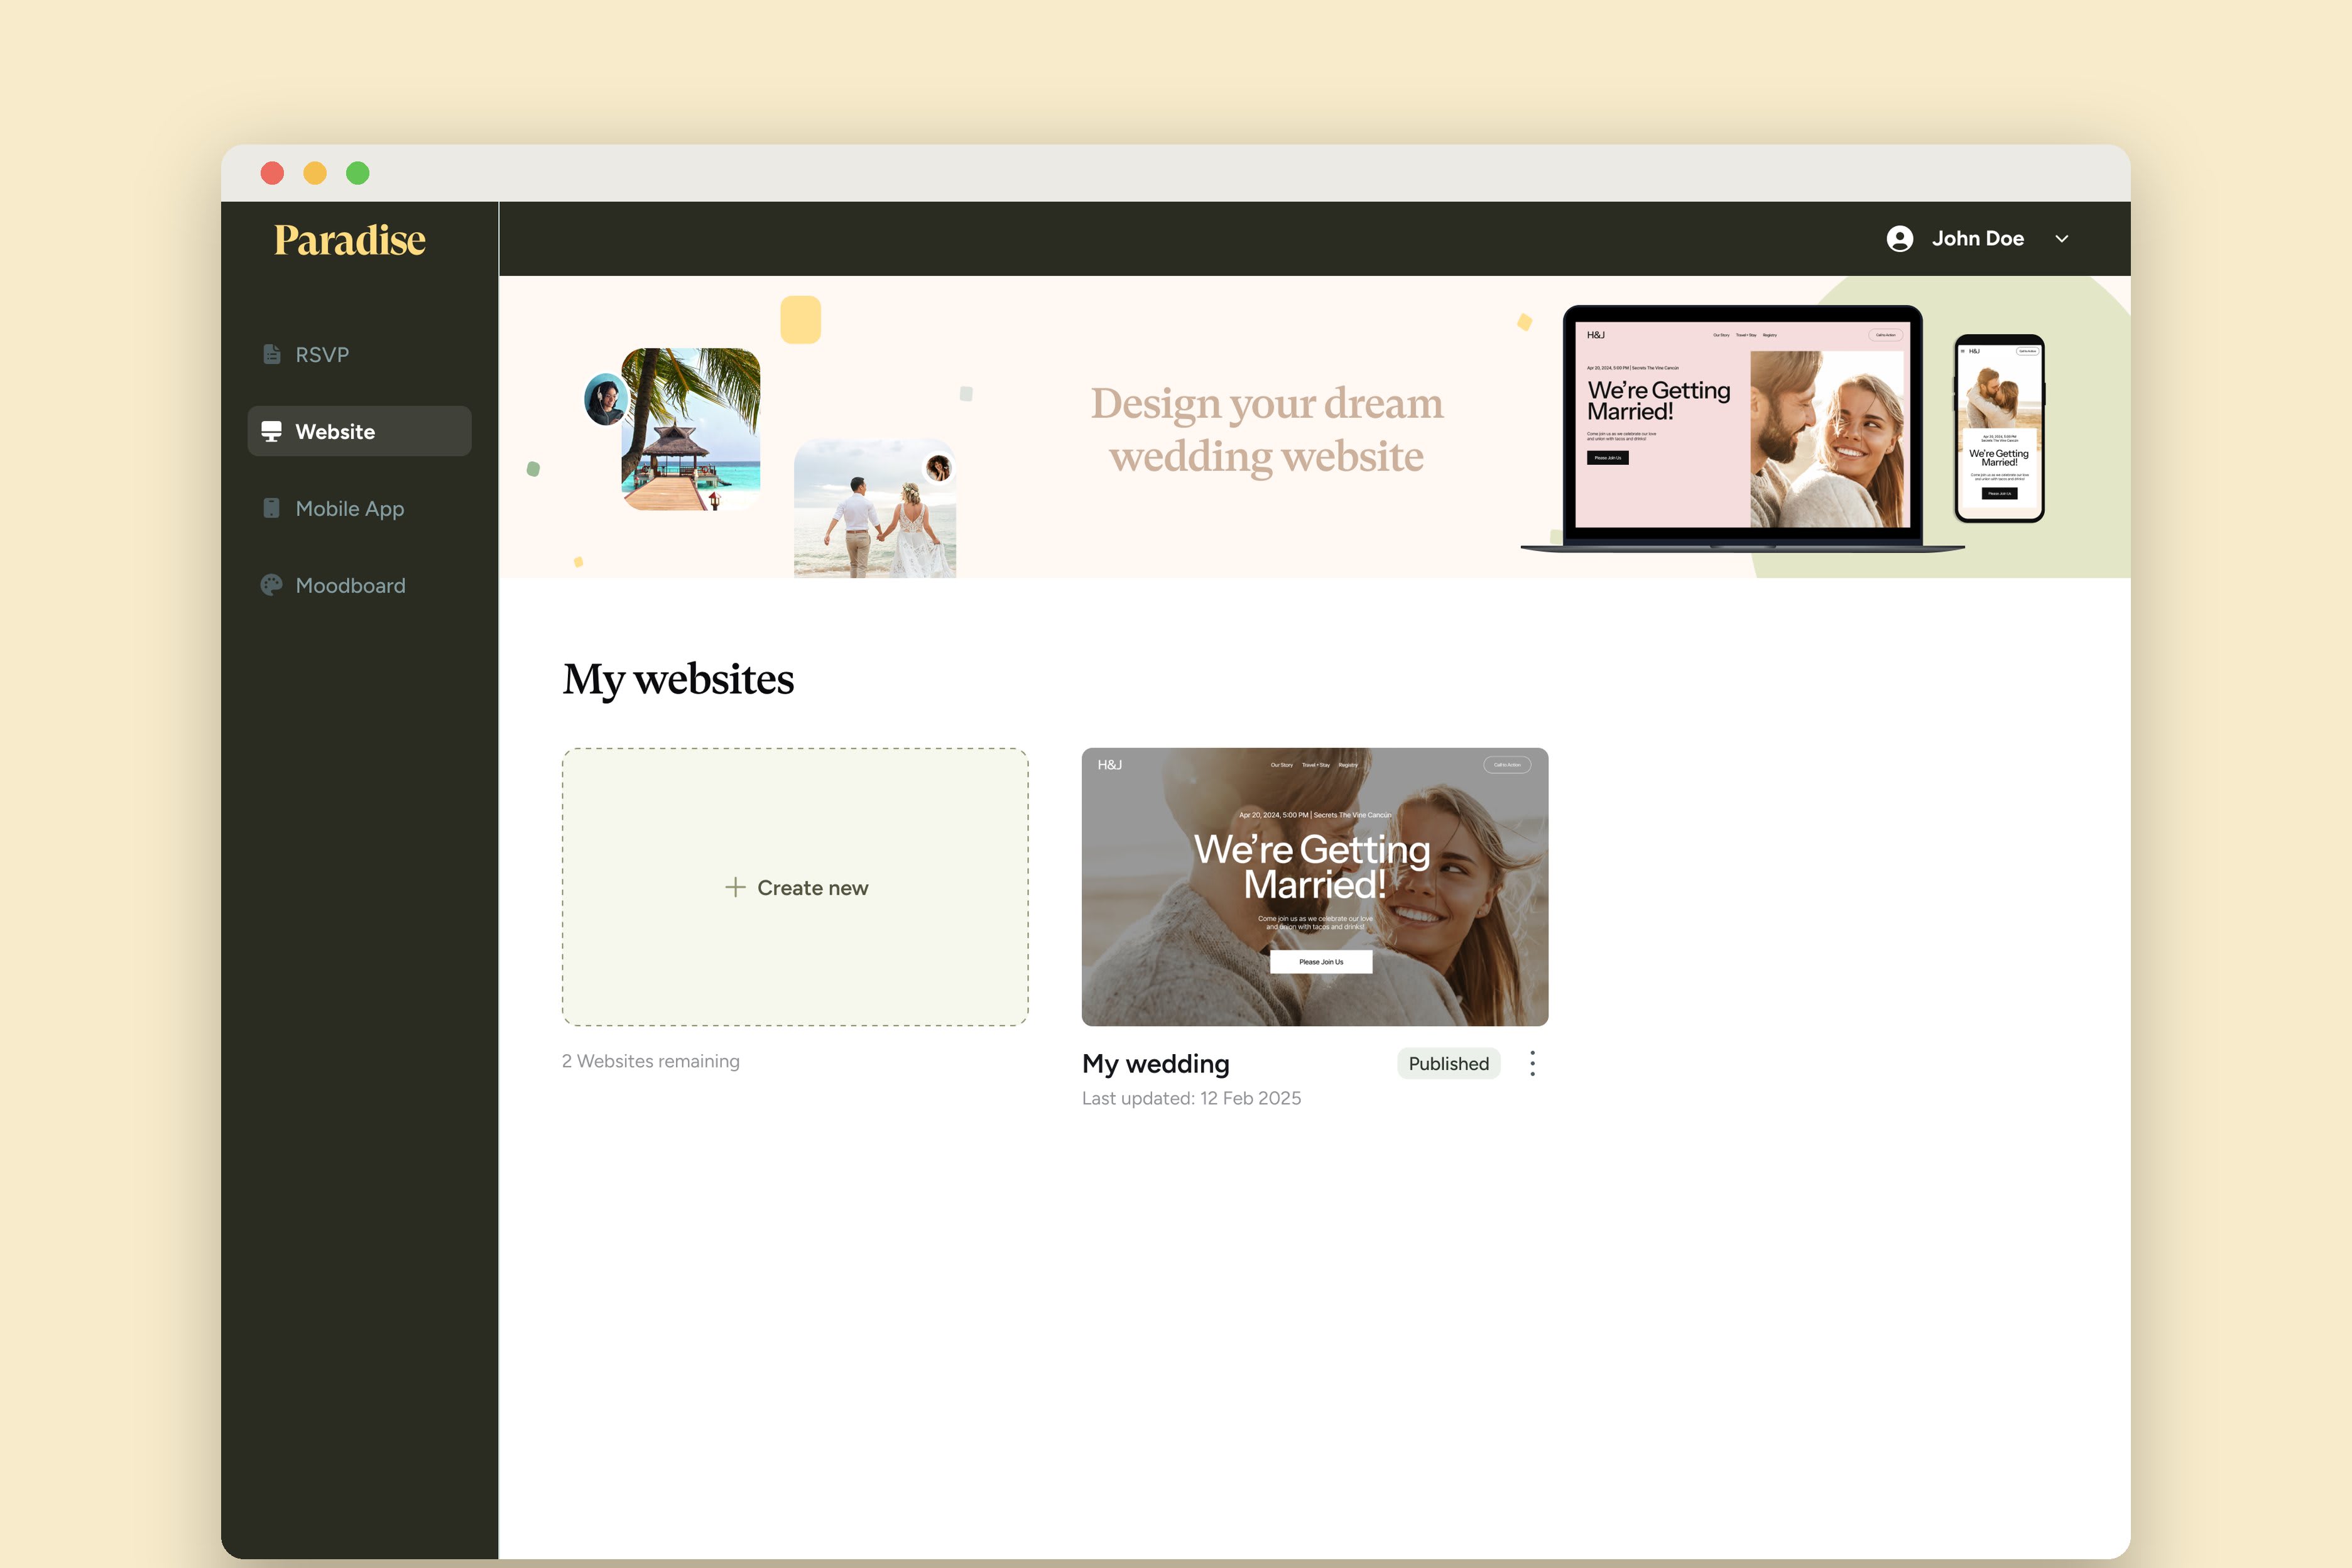Viewport: 2352px width, 1568px height.
Task: Minimize window with yellow traffic light button
Action: click(315, 173)
